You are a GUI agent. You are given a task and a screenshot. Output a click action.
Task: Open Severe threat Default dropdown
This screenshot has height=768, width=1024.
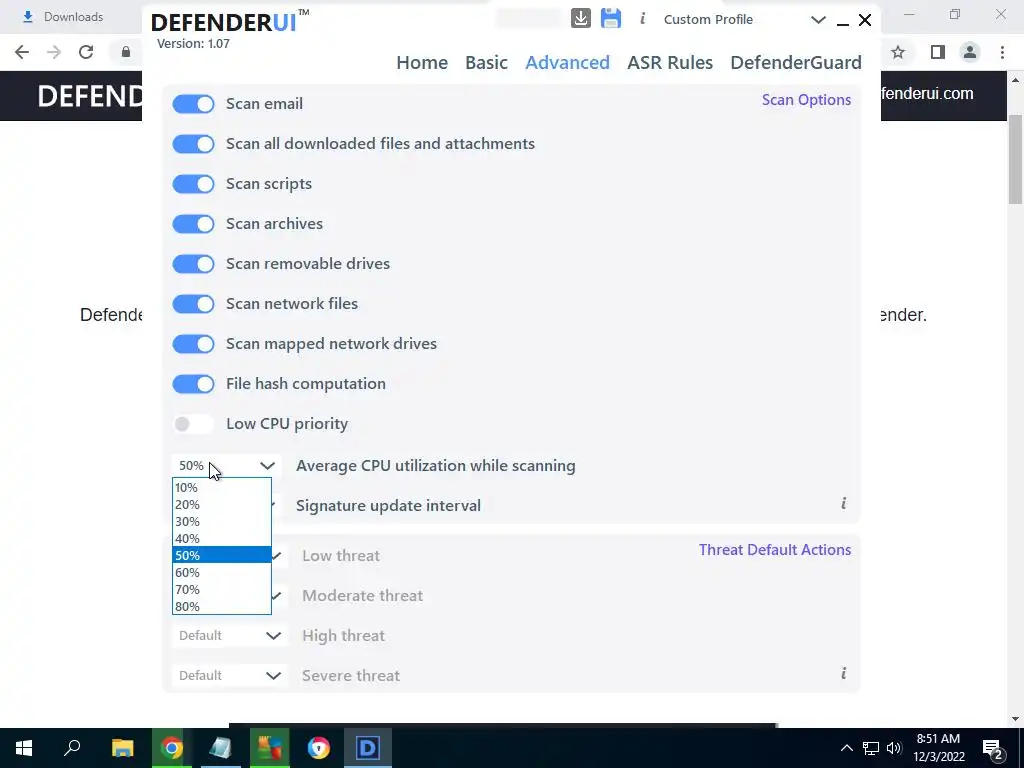229,675
